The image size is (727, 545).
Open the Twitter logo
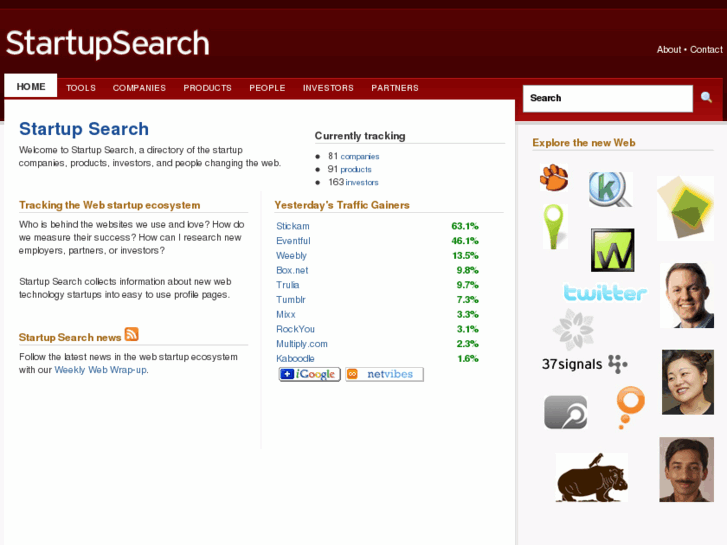point(605,293)
